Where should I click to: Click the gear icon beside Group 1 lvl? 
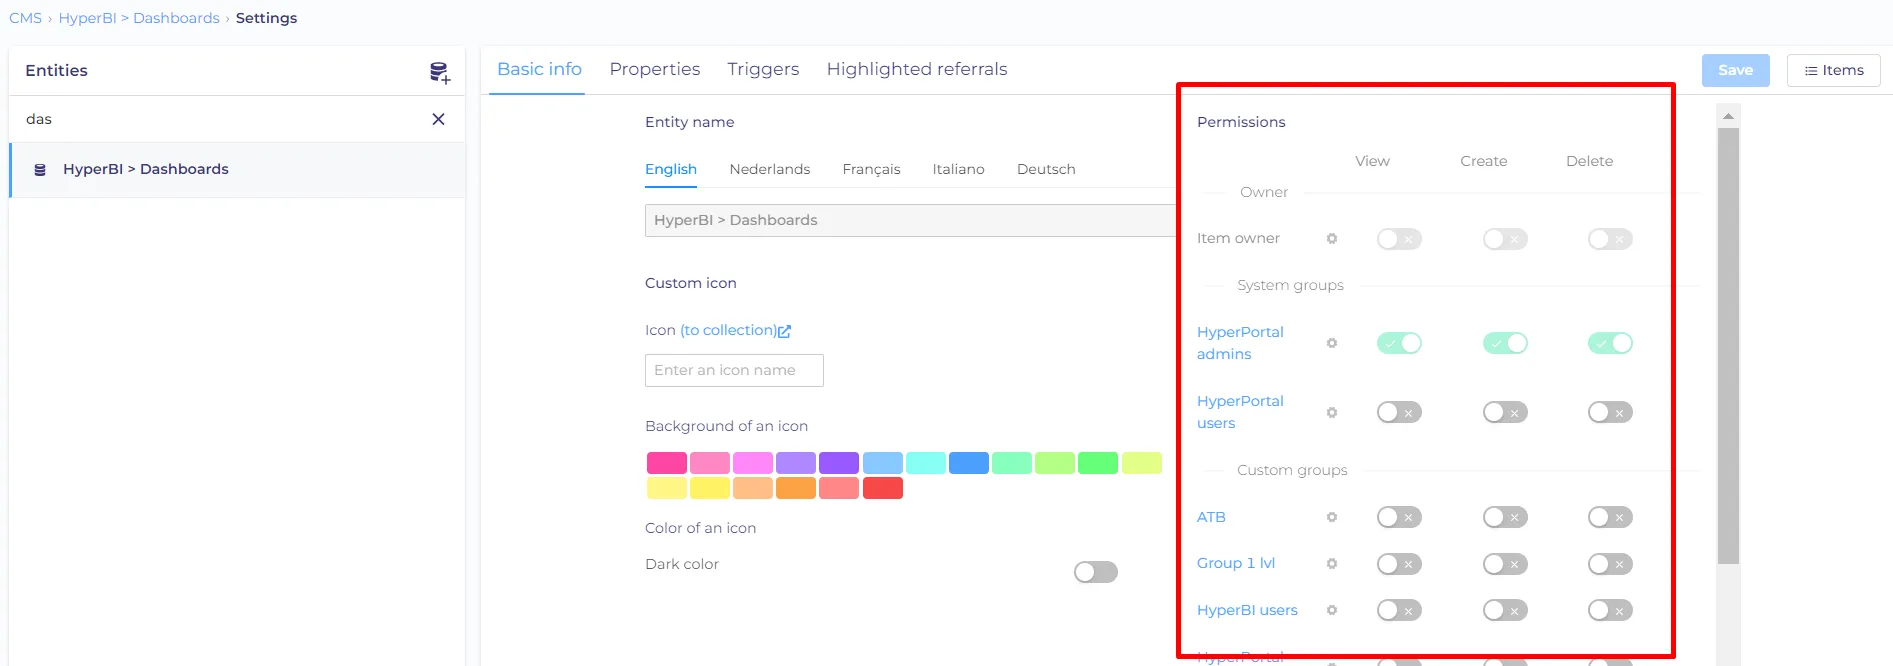(x=1332, y=564)
